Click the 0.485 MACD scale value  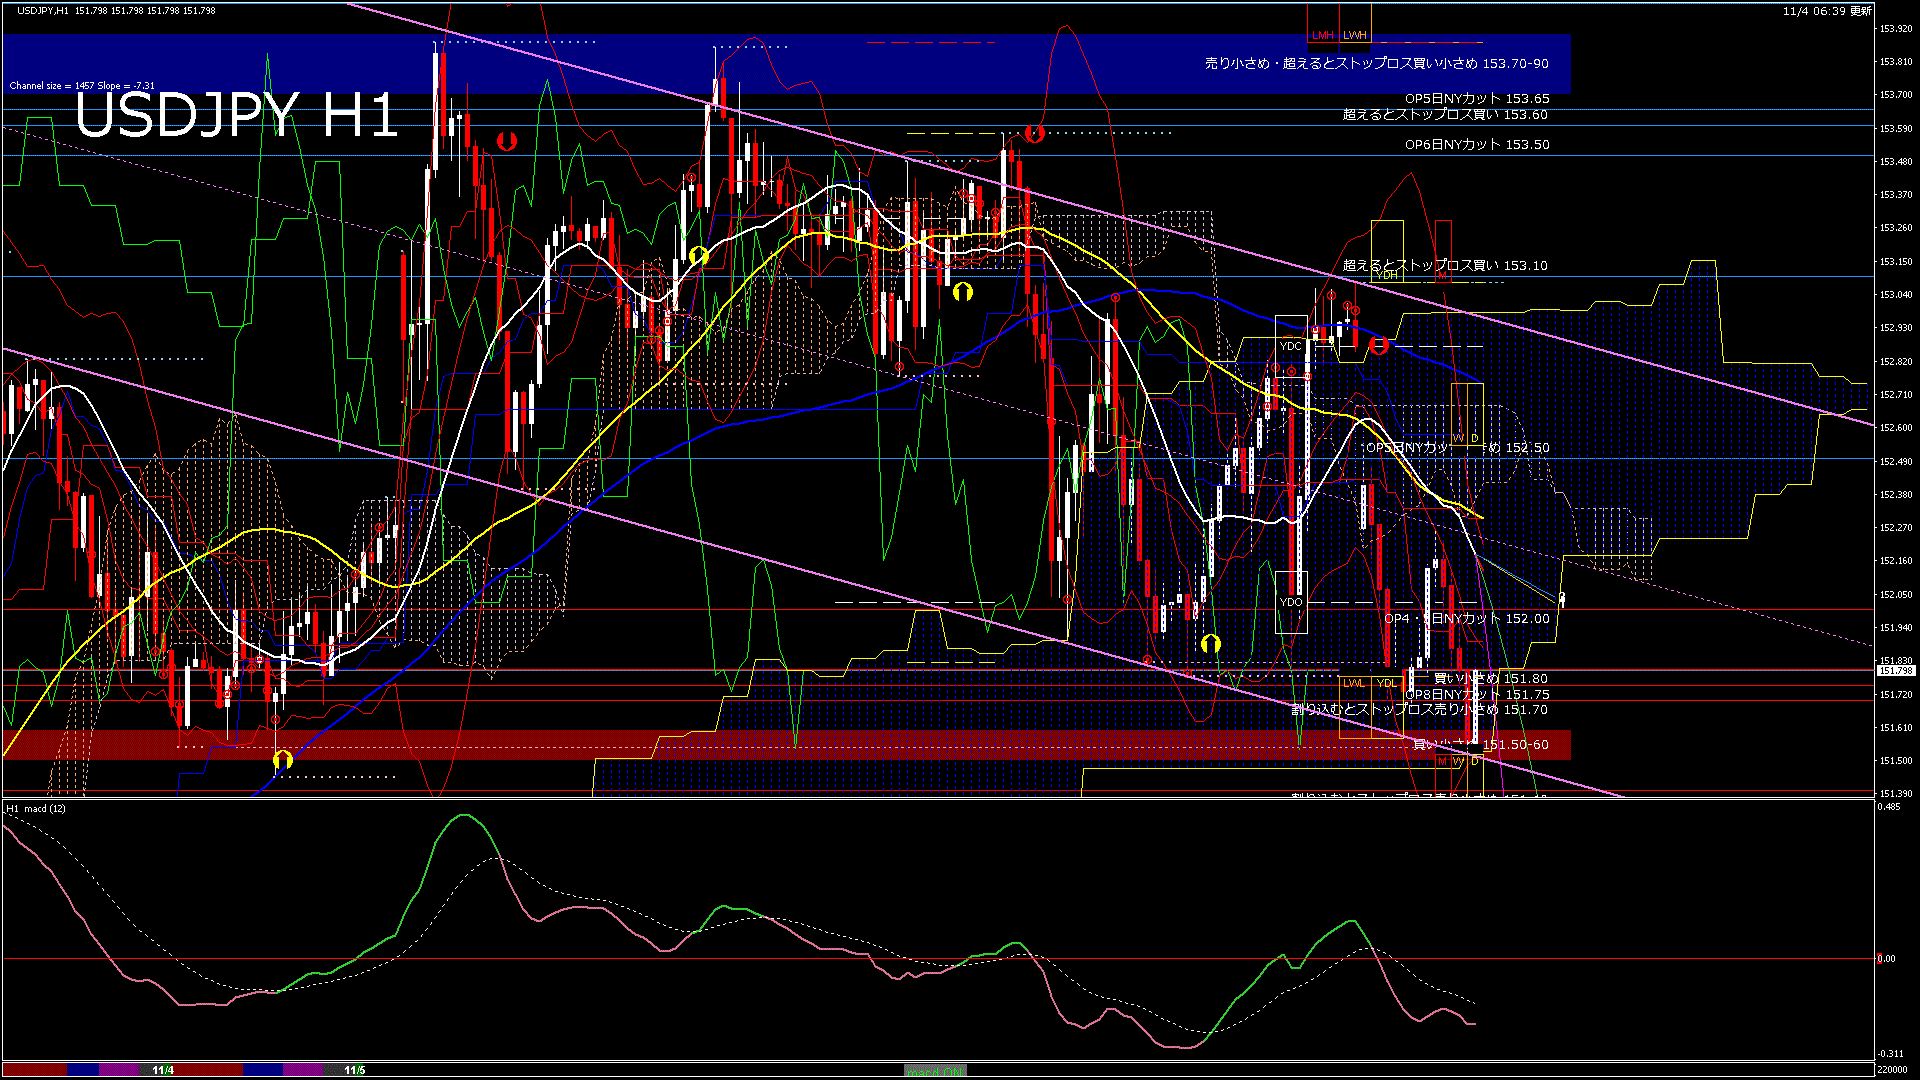(1890, 807)
